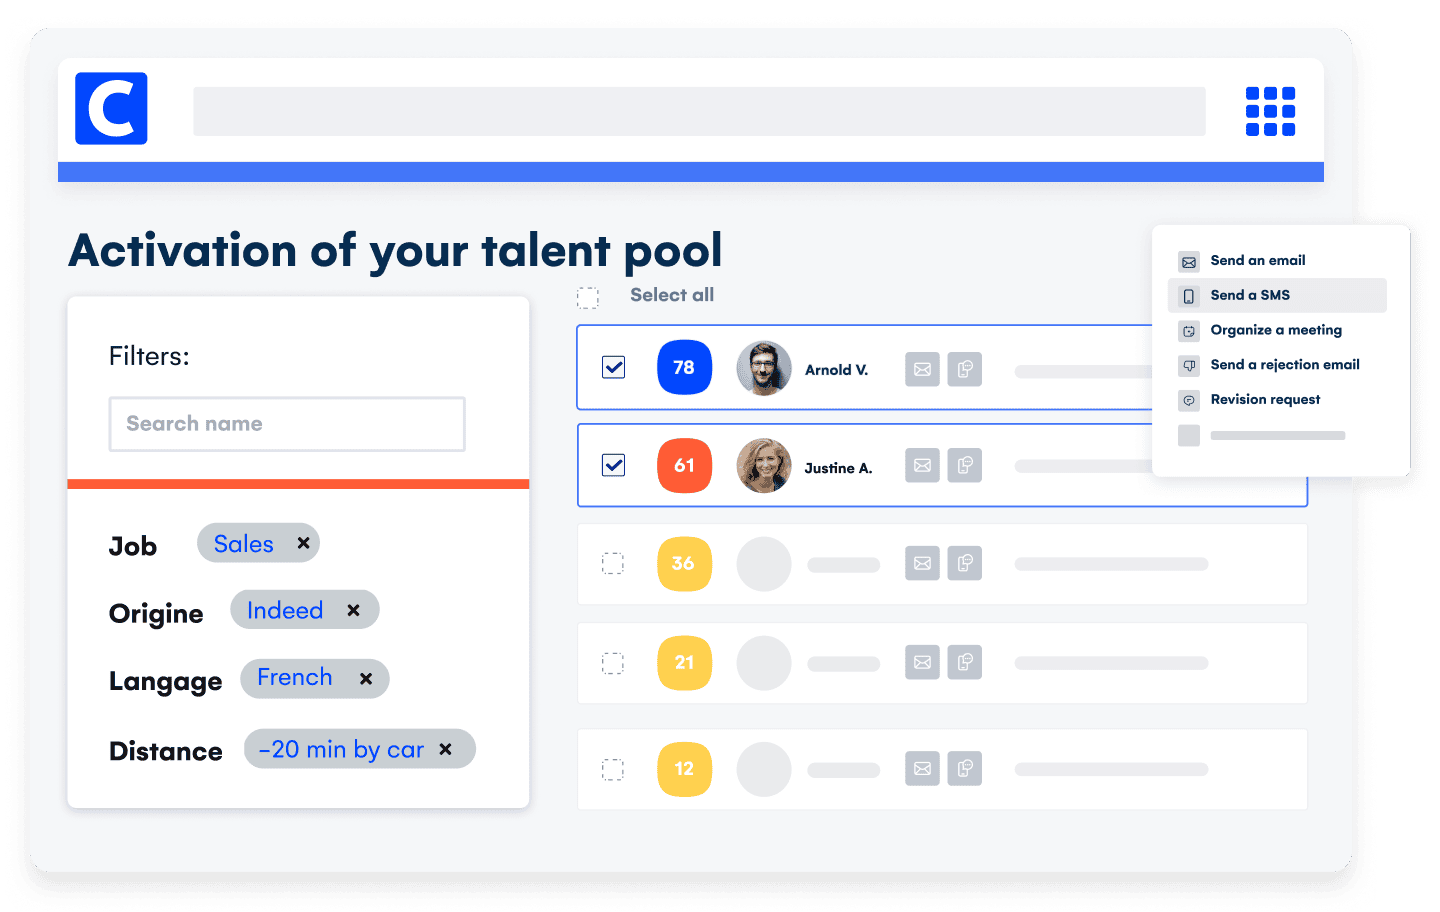1440x912 pixels.
Task: Remove the French language filter
Action: coord(366,679)
